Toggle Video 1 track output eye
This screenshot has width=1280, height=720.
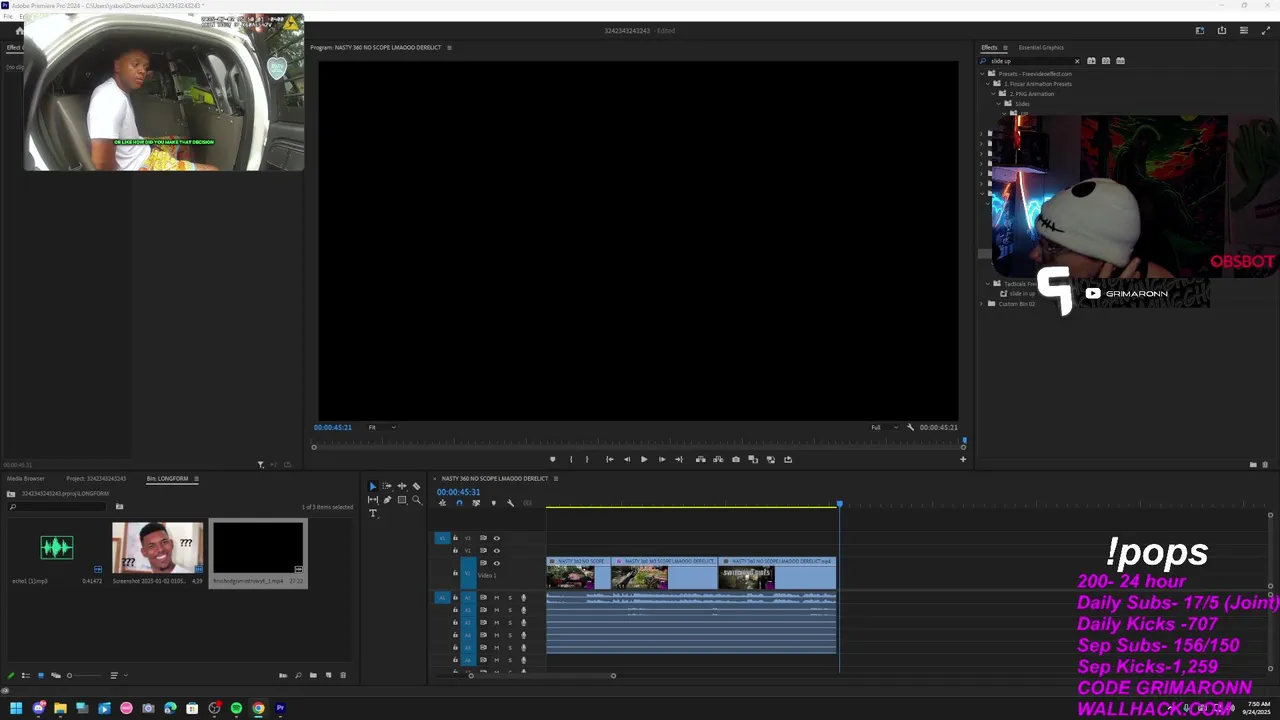click(496, 563)
